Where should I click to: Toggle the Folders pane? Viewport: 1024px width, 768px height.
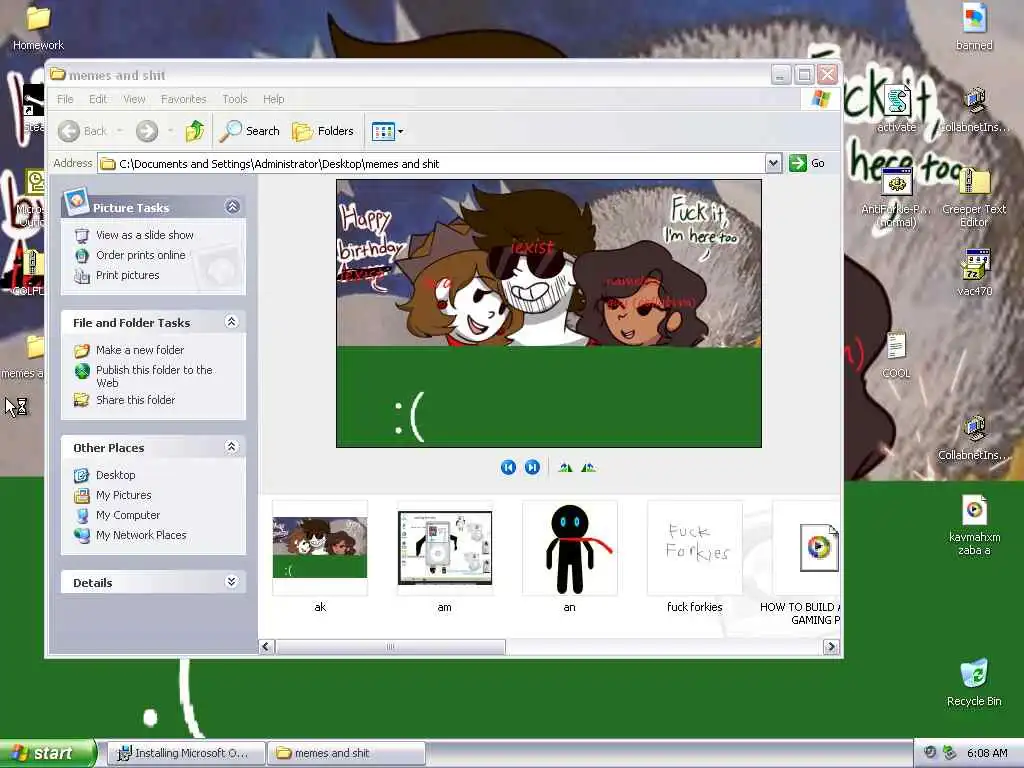click(323, 131)
